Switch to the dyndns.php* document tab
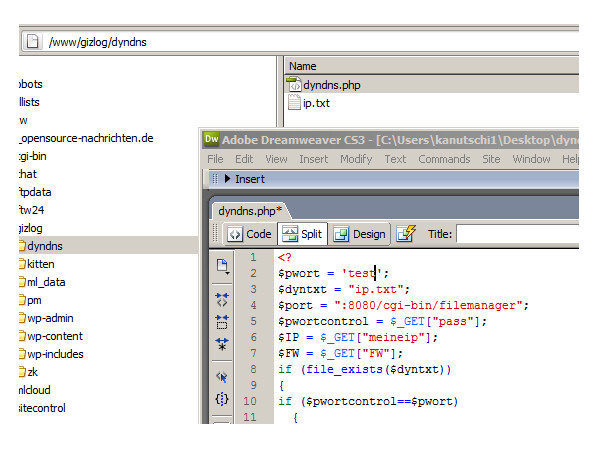This screenshot has height=449, width=598. (250, 211)
